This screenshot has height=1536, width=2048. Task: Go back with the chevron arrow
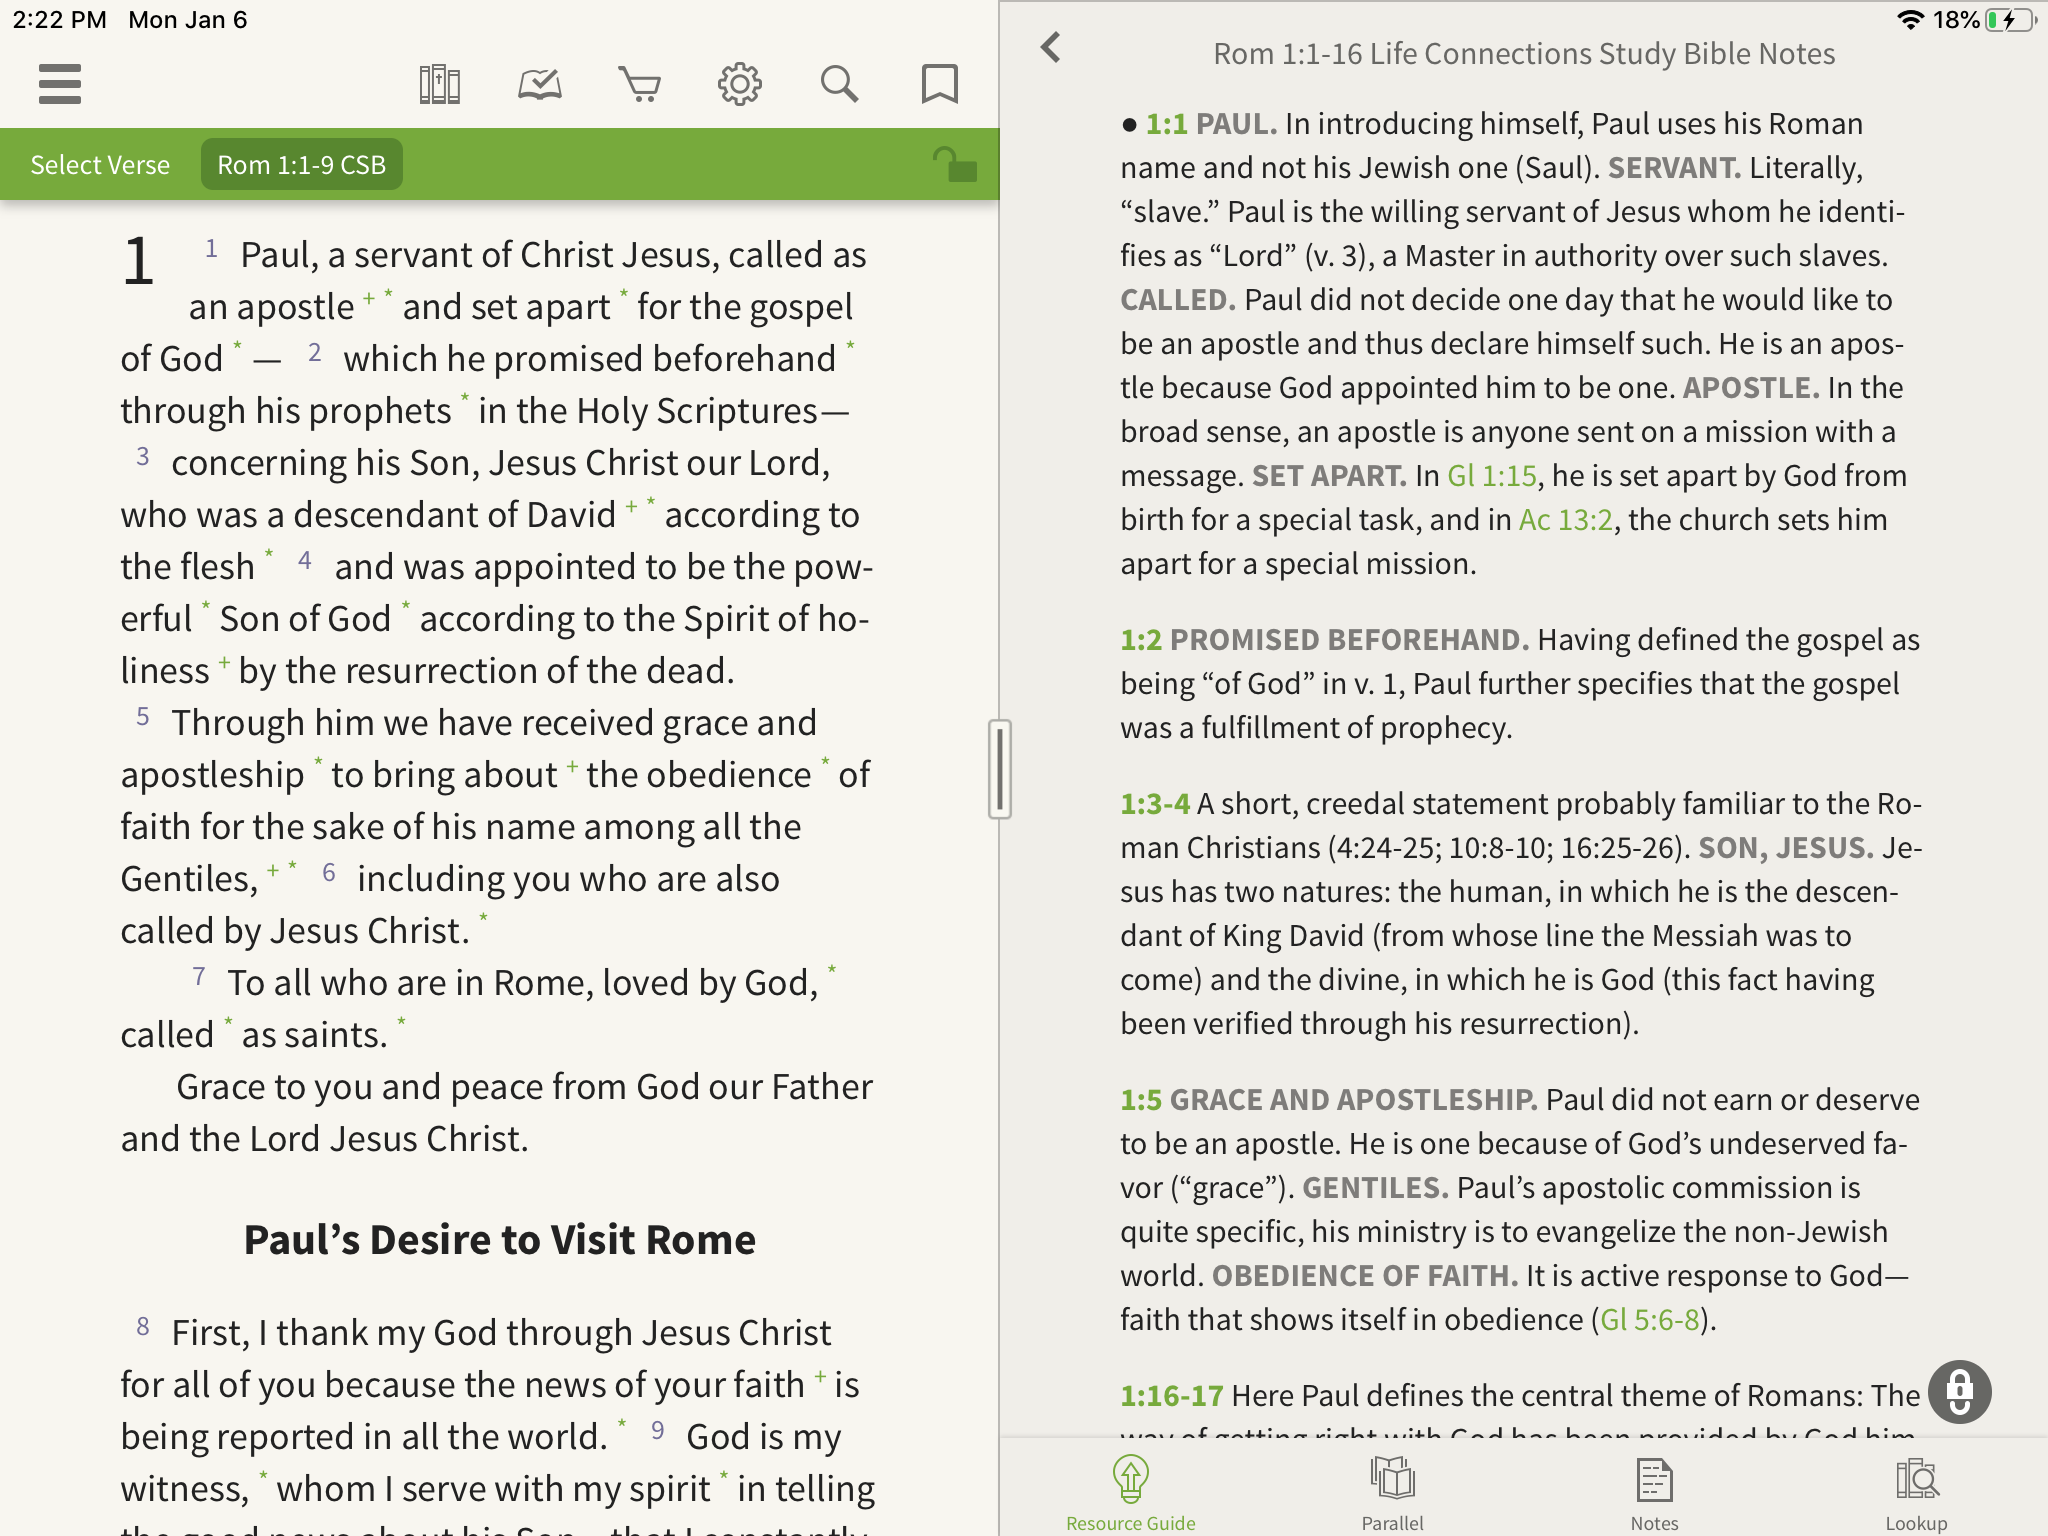click(1050, 47)
